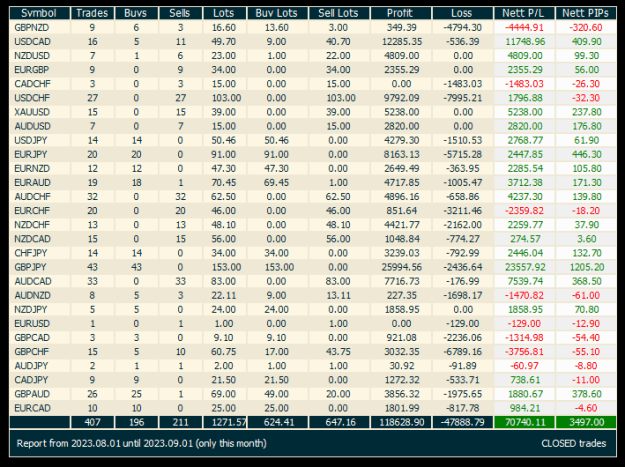625x467 pixels.
Task: Select the USDCAD symbol cell
Action: coord(39,41)
